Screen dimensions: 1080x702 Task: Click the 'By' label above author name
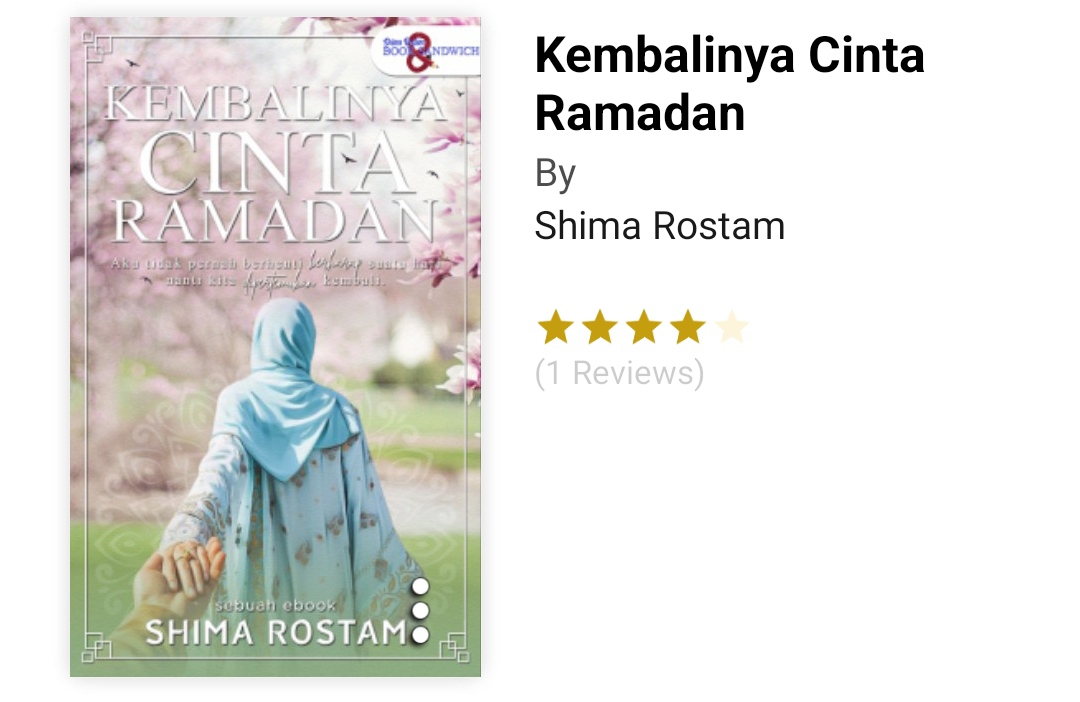point(554,174)
